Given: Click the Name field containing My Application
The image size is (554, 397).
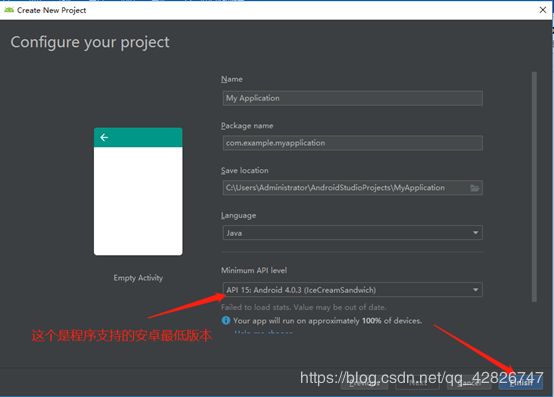Looking at the screenshot, I should [353, 98].
